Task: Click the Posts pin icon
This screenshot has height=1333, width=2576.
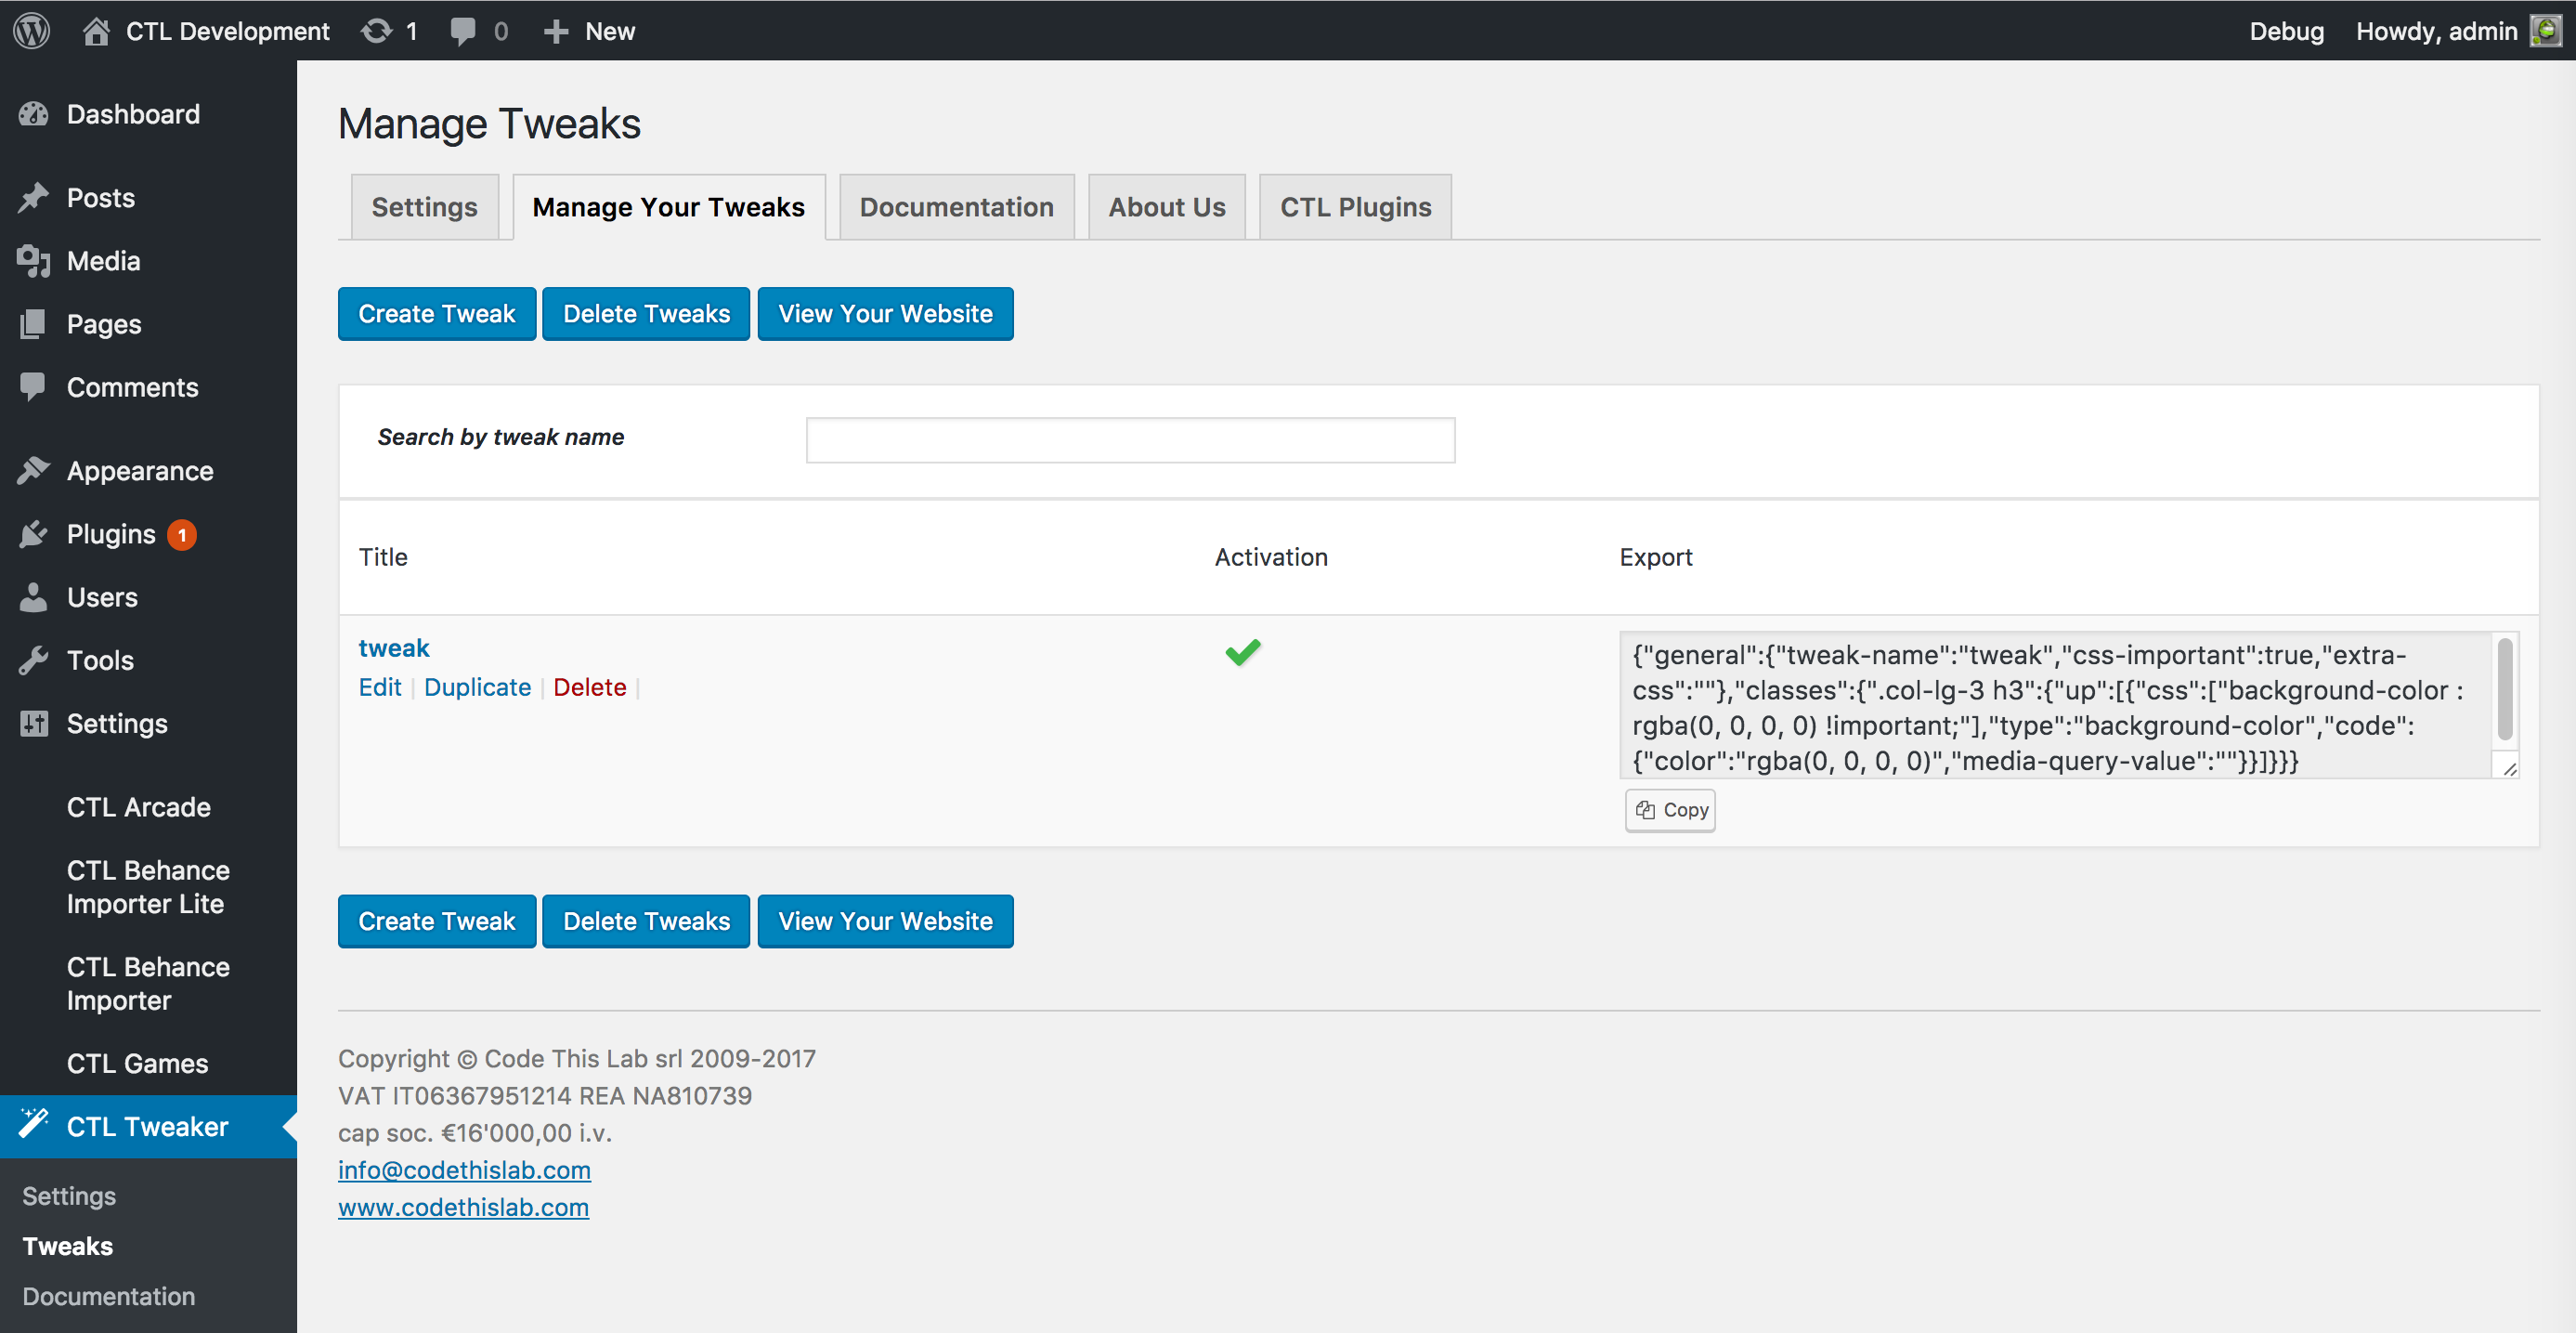Action: click(33, 197)
